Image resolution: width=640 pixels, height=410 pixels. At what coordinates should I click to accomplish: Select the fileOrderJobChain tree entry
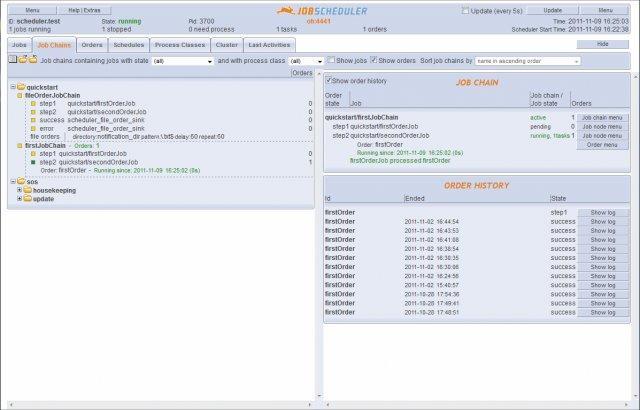click(53, 95)
